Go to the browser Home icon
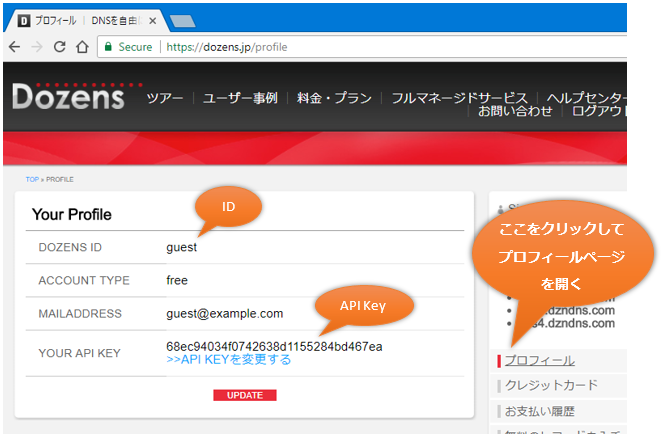This screenshot has width=662, height=438. pos(82,46)
